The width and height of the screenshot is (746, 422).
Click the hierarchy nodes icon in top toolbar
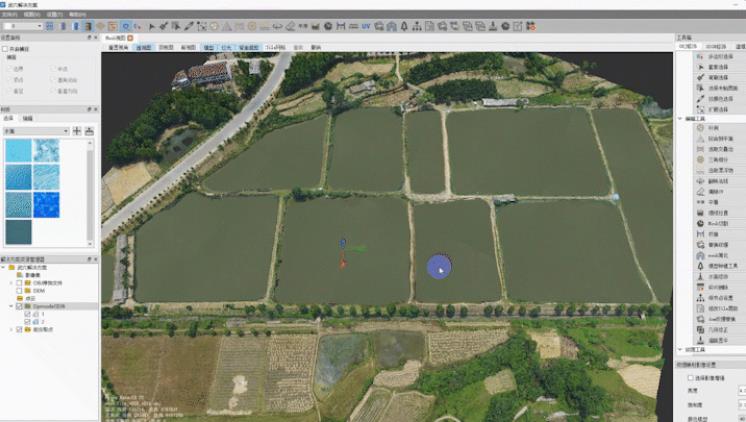[417, 26]
